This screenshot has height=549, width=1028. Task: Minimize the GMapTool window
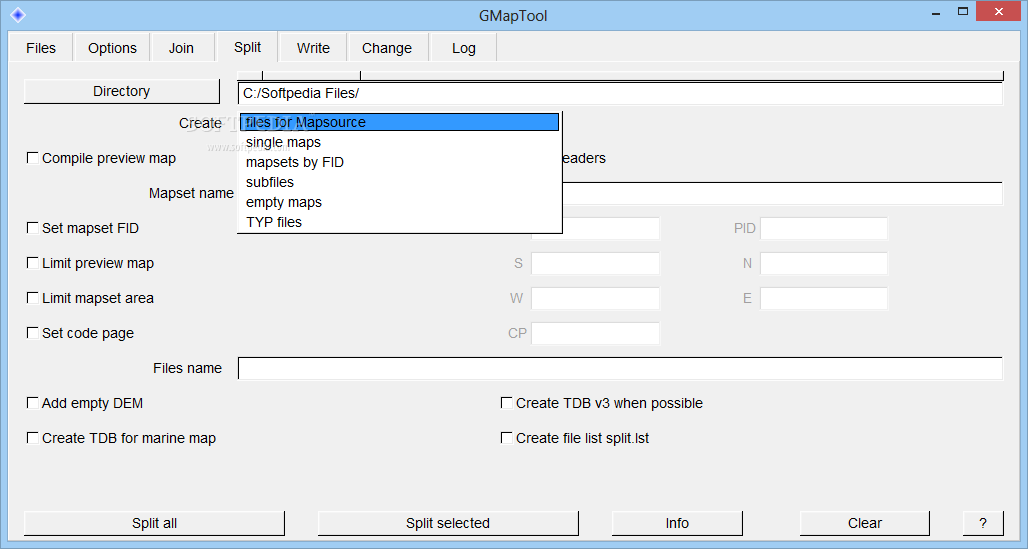[937, 12]
